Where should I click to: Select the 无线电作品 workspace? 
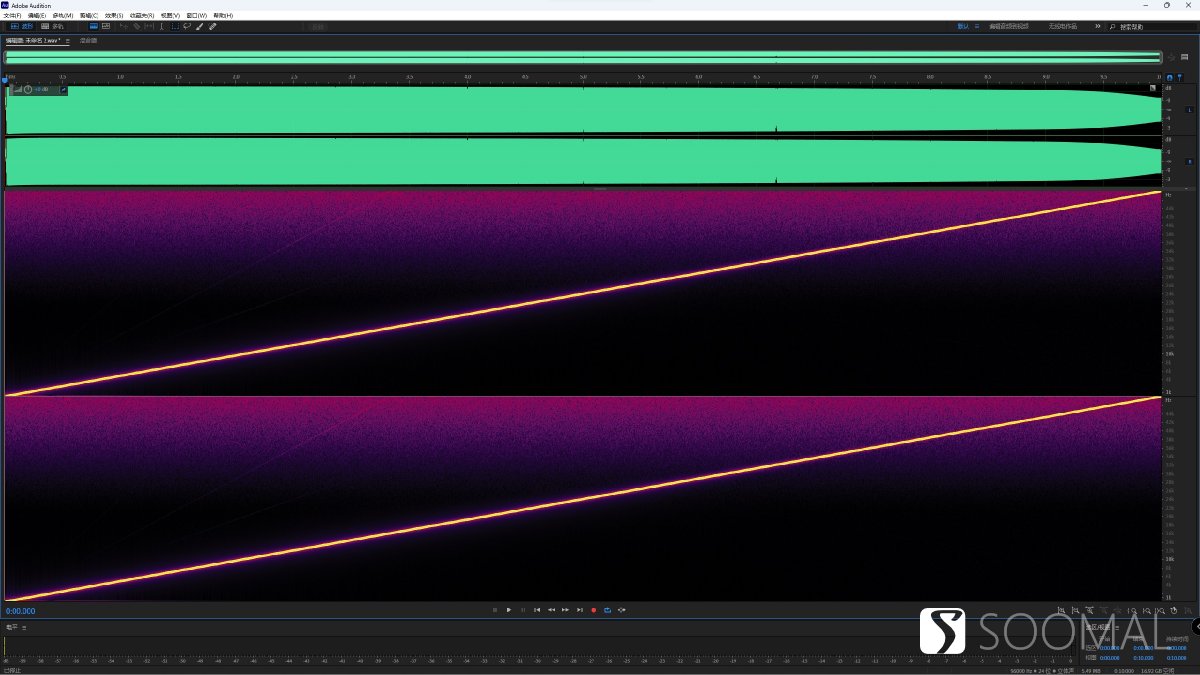click(x=1063, y=26)
